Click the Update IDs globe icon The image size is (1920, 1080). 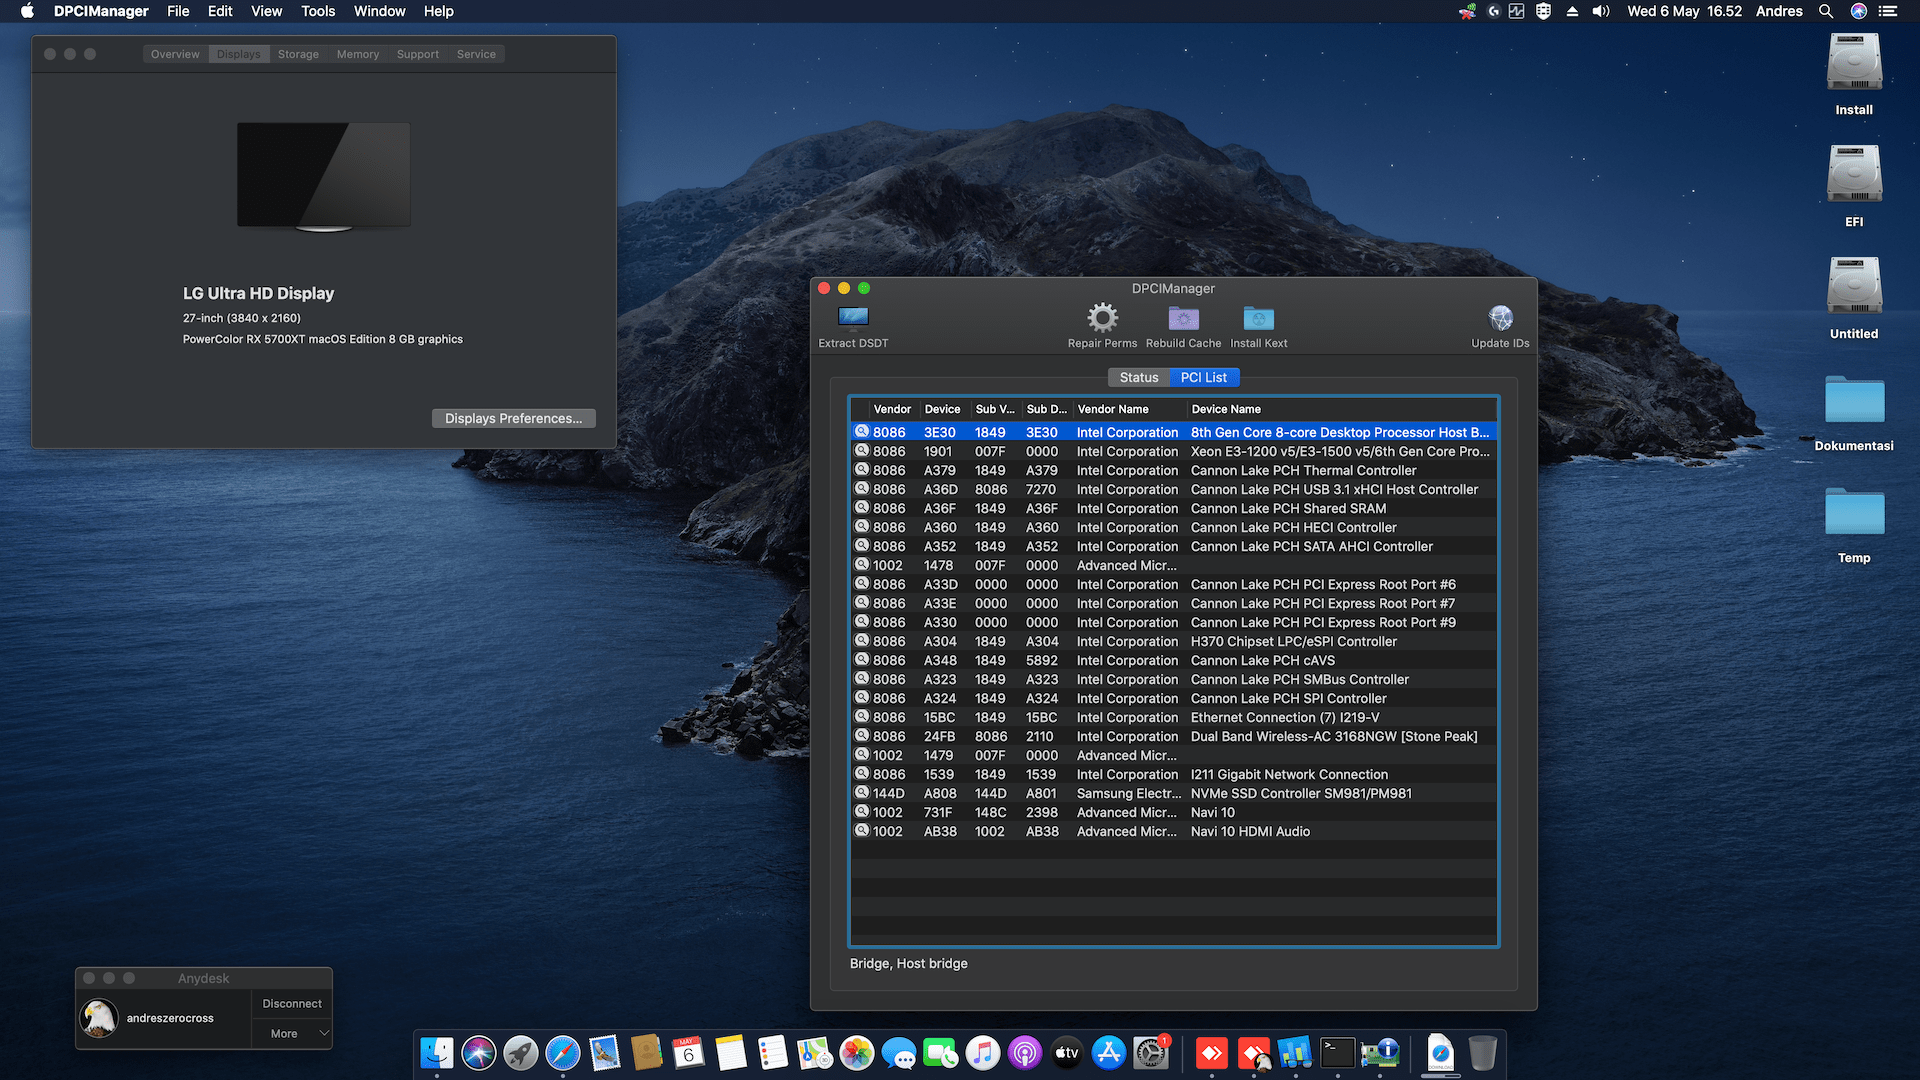point(1500,318)
